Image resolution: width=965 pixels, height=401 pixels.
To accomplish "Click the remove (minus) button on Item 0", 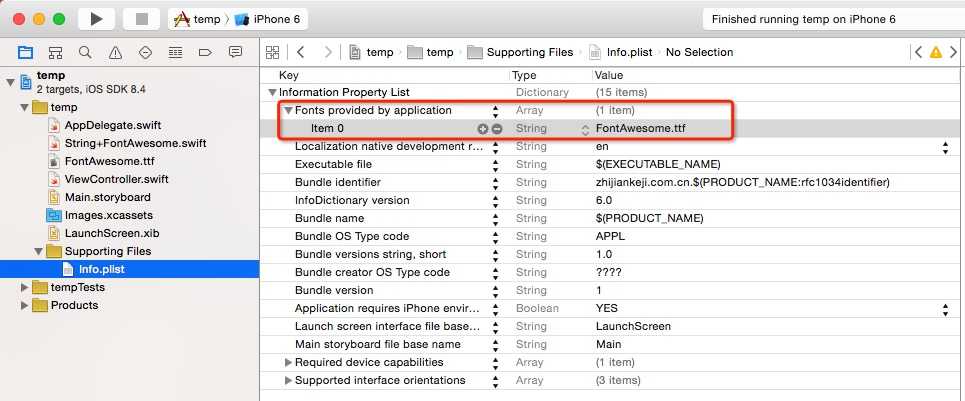I will [496, 129].
